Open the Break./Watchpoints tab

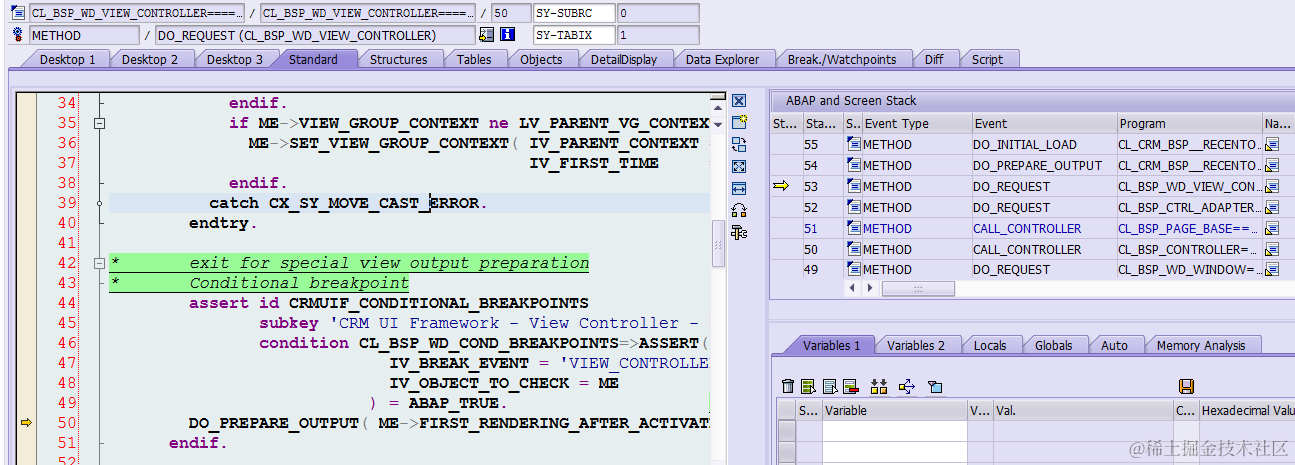(842, 59)
